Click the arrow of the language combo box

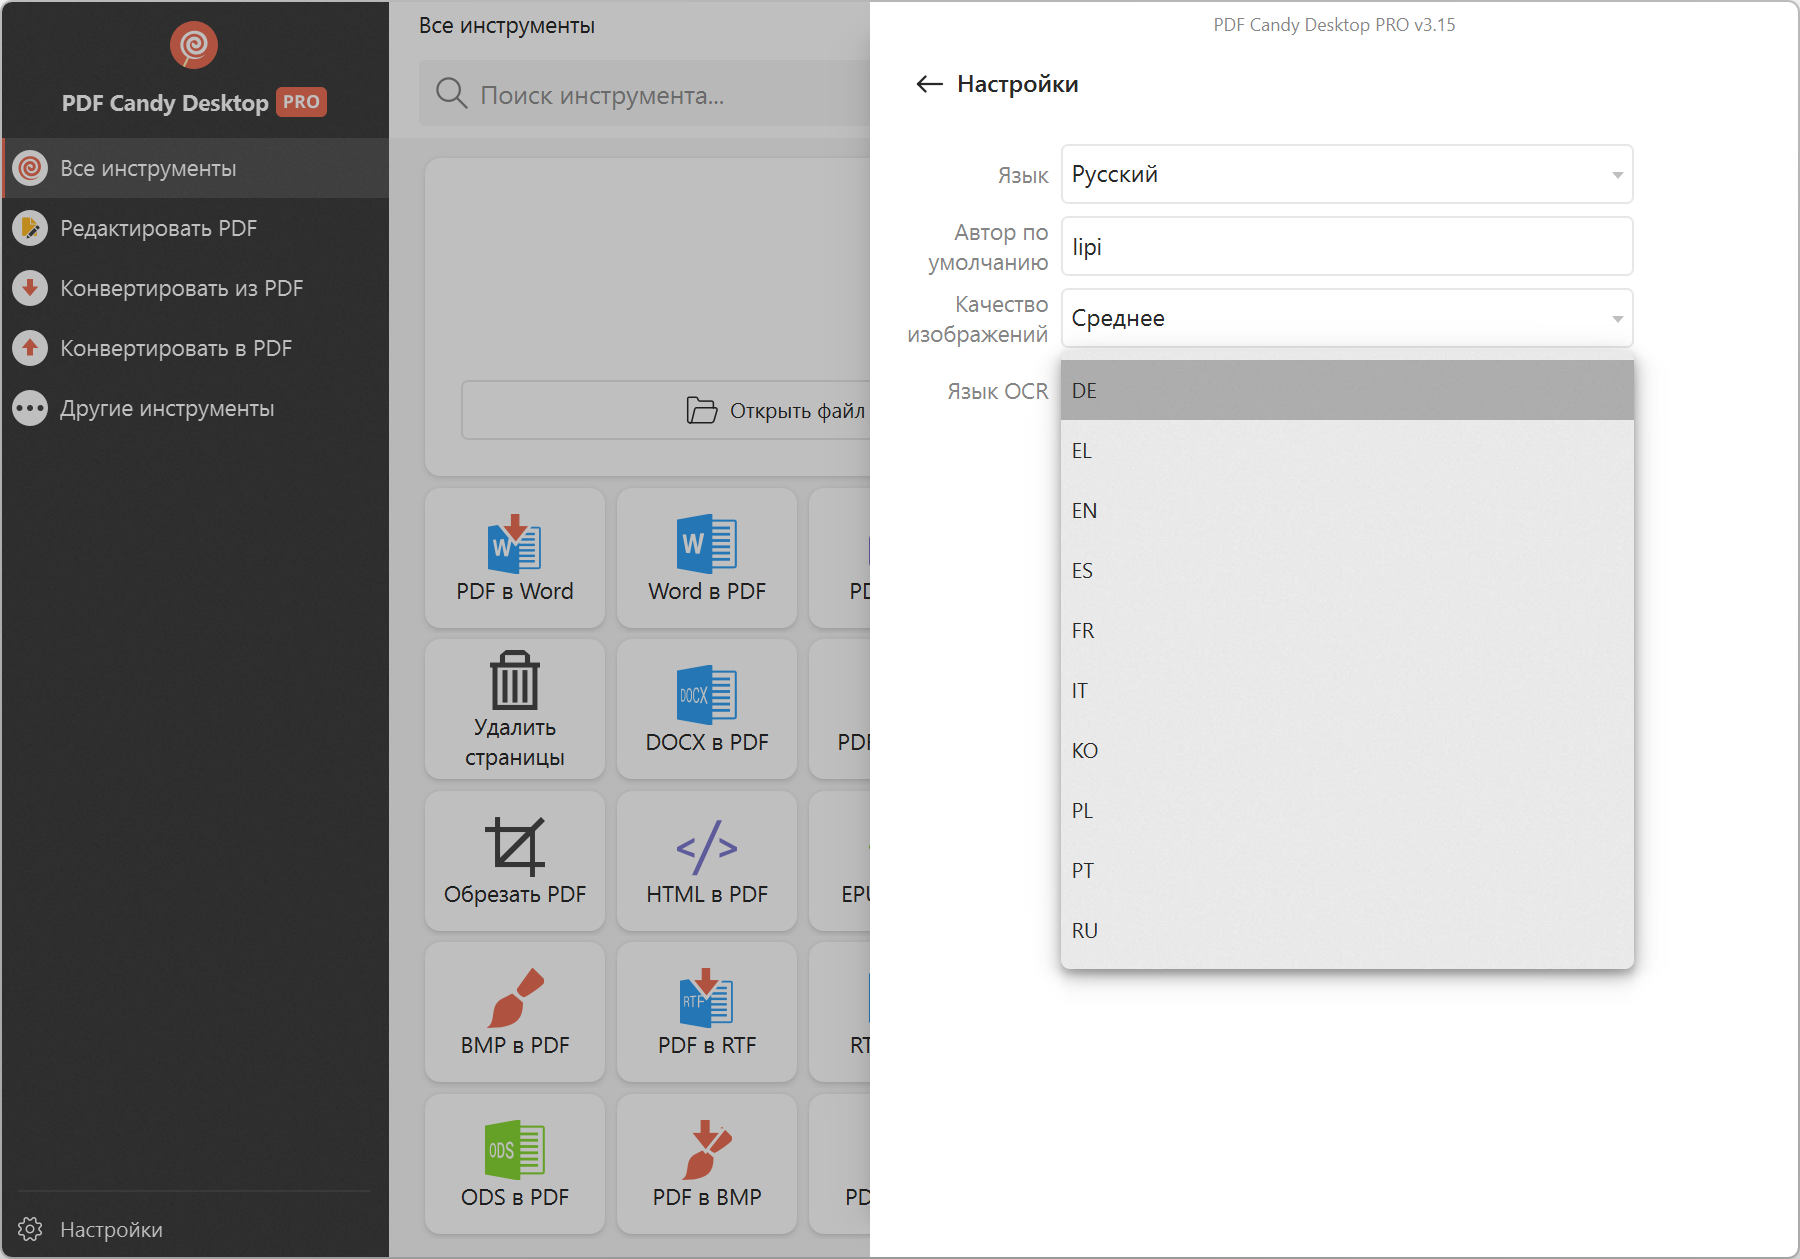click(x=1617, y=175)
